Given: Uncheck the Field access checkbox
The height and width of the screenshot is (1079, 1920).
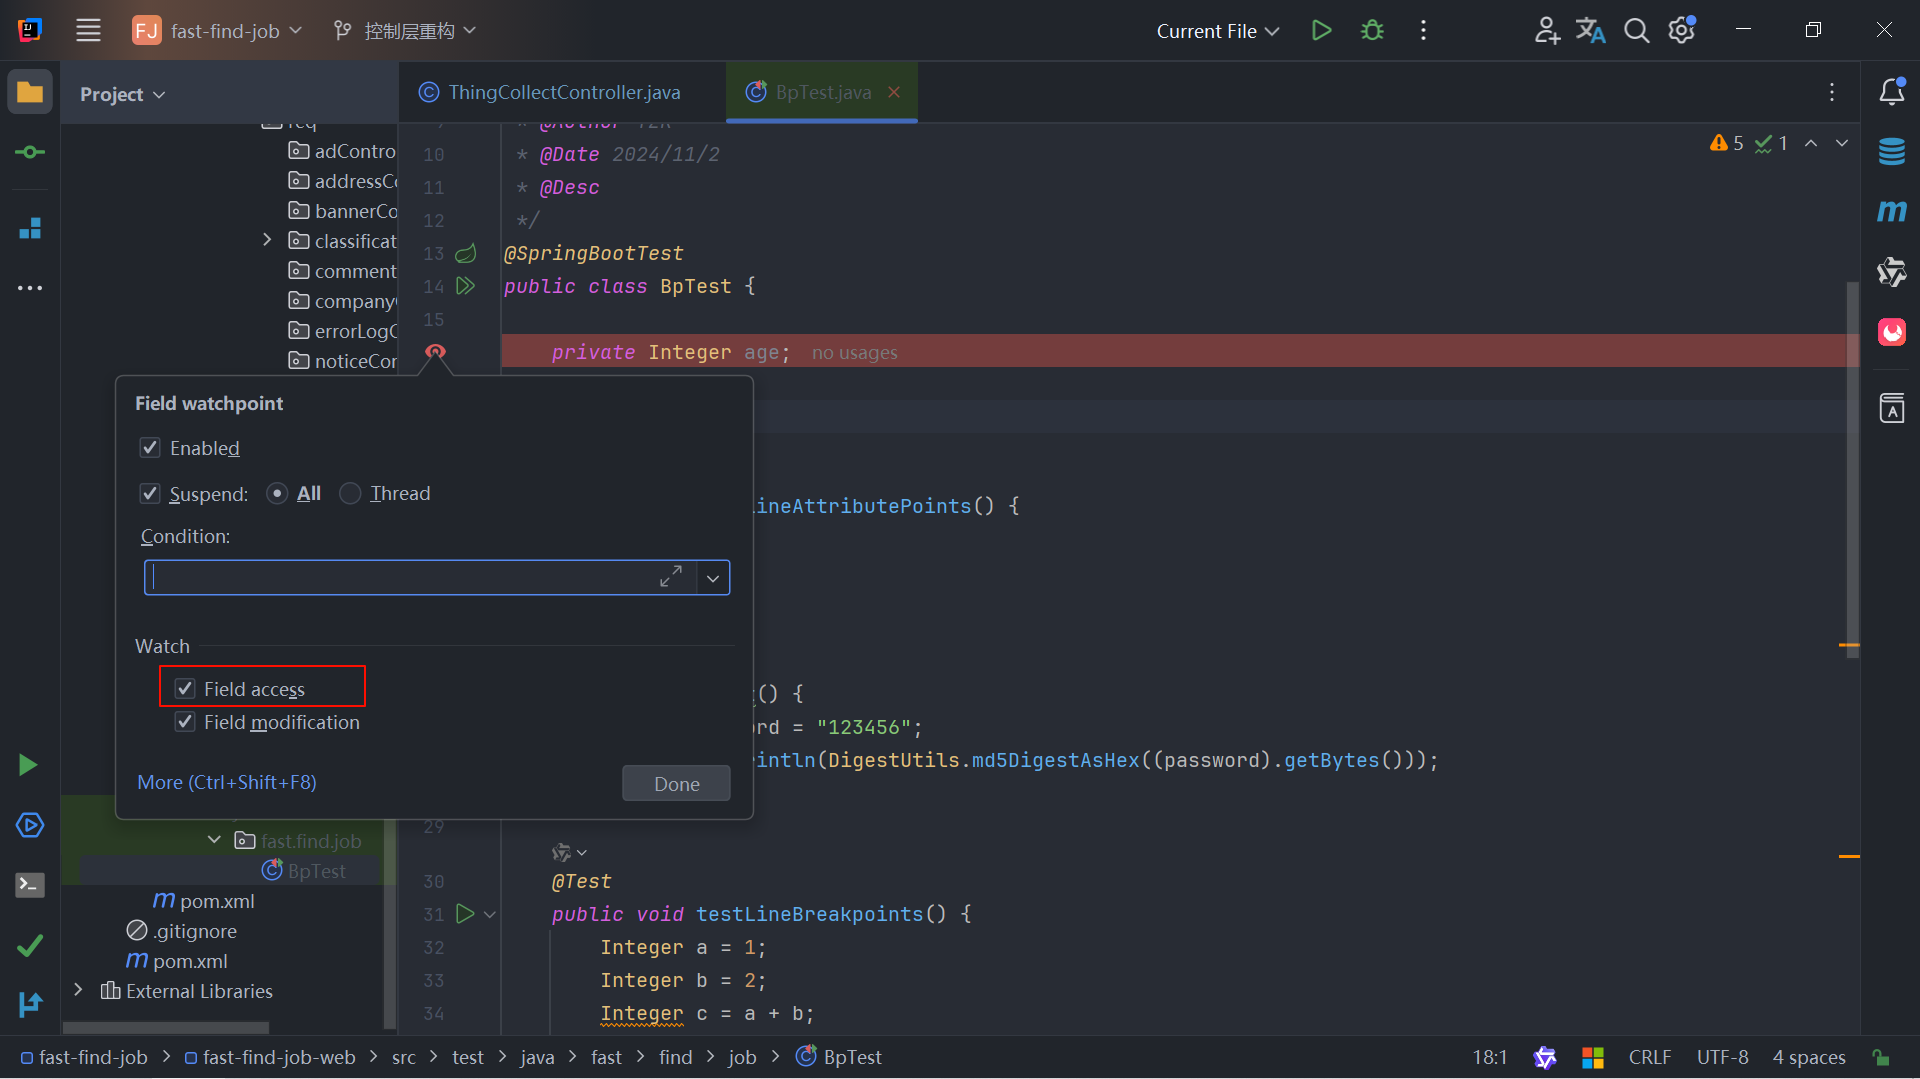Looking at the screenshot, I should click(x=185, y=688).
